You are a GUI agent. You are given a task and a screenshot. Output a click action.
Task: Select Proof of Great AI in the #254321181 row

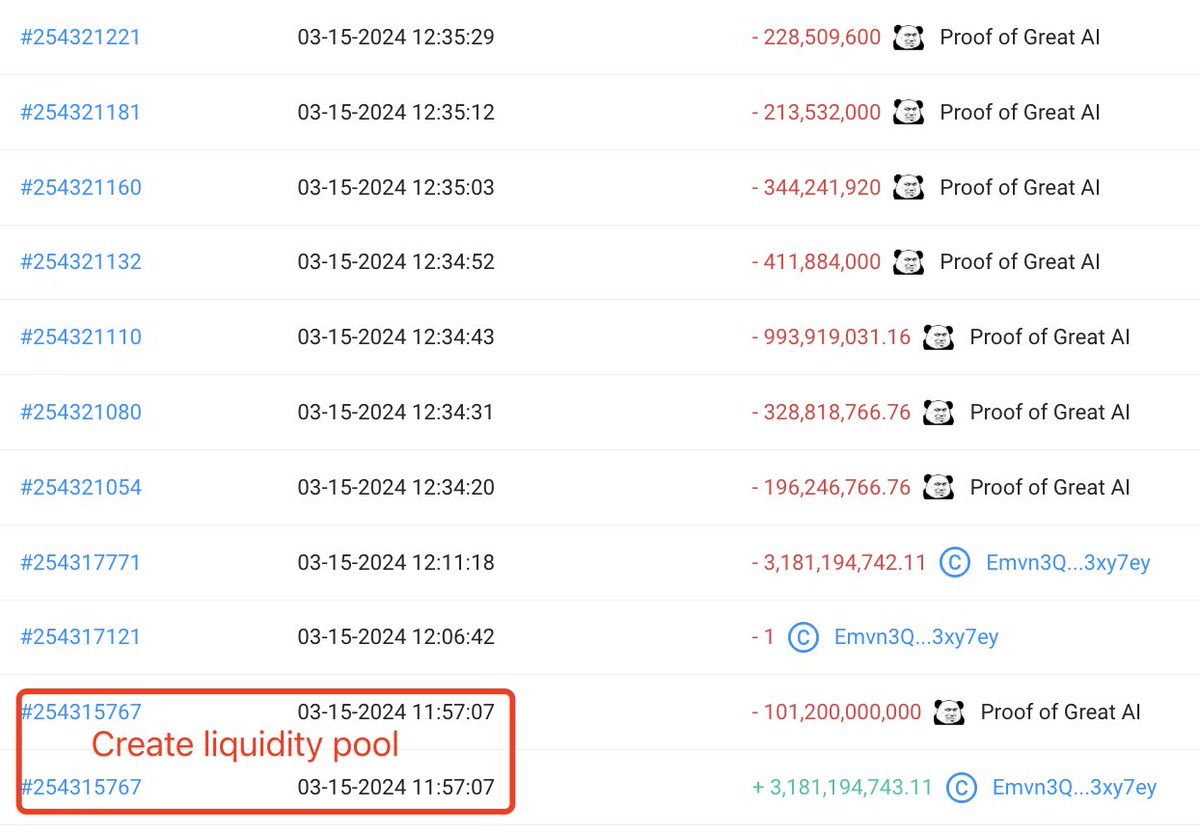pos(1020,112)
